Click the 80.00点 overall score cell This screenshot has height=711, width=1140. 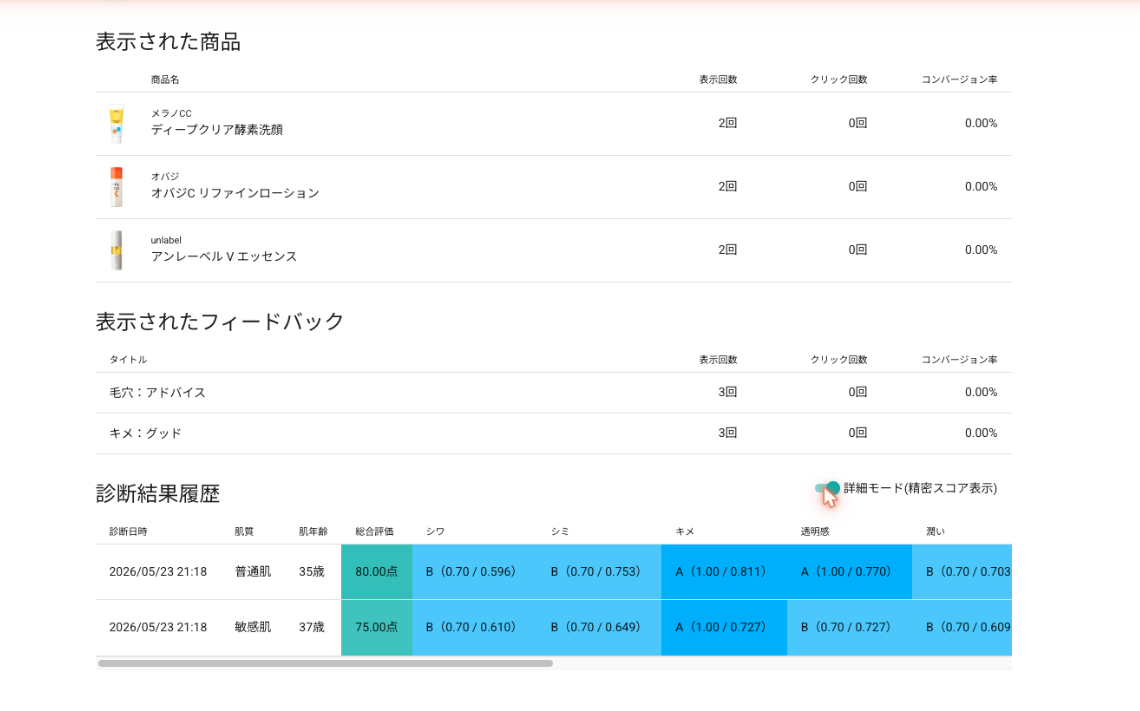tap(377, 572)
